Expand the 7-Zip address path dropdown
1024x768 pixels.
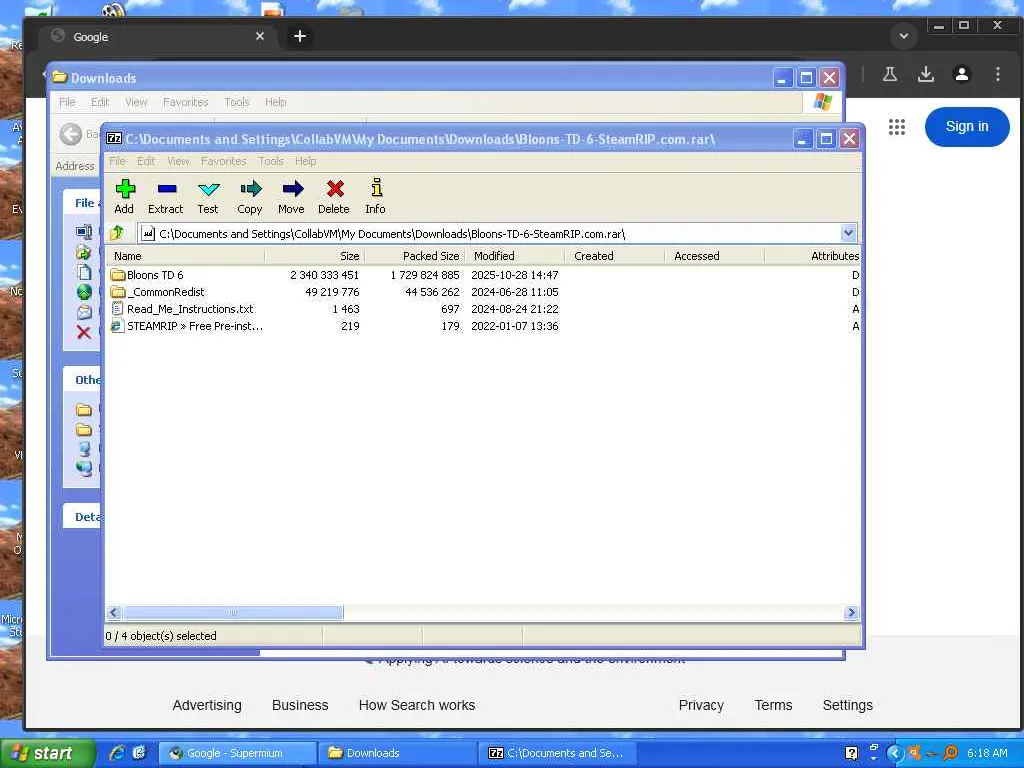point(848,233)
